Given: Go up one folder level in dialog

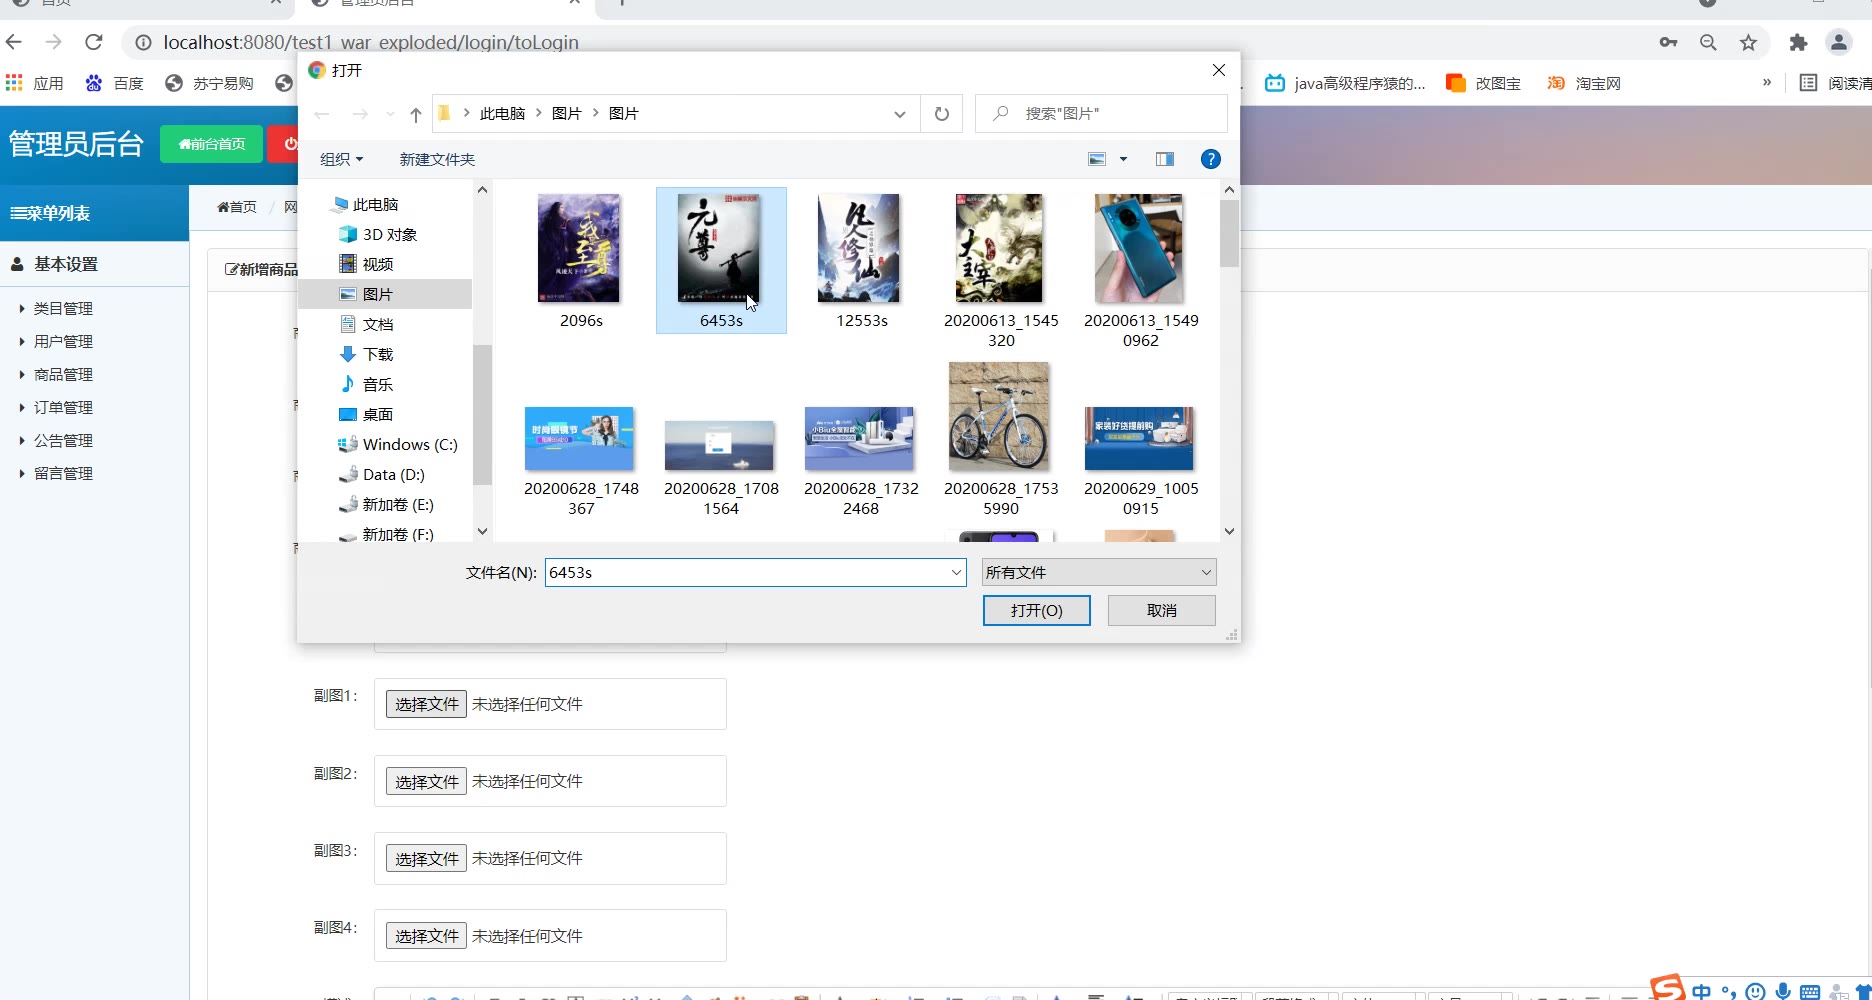Looking at the screenshot, I should 416,114.
